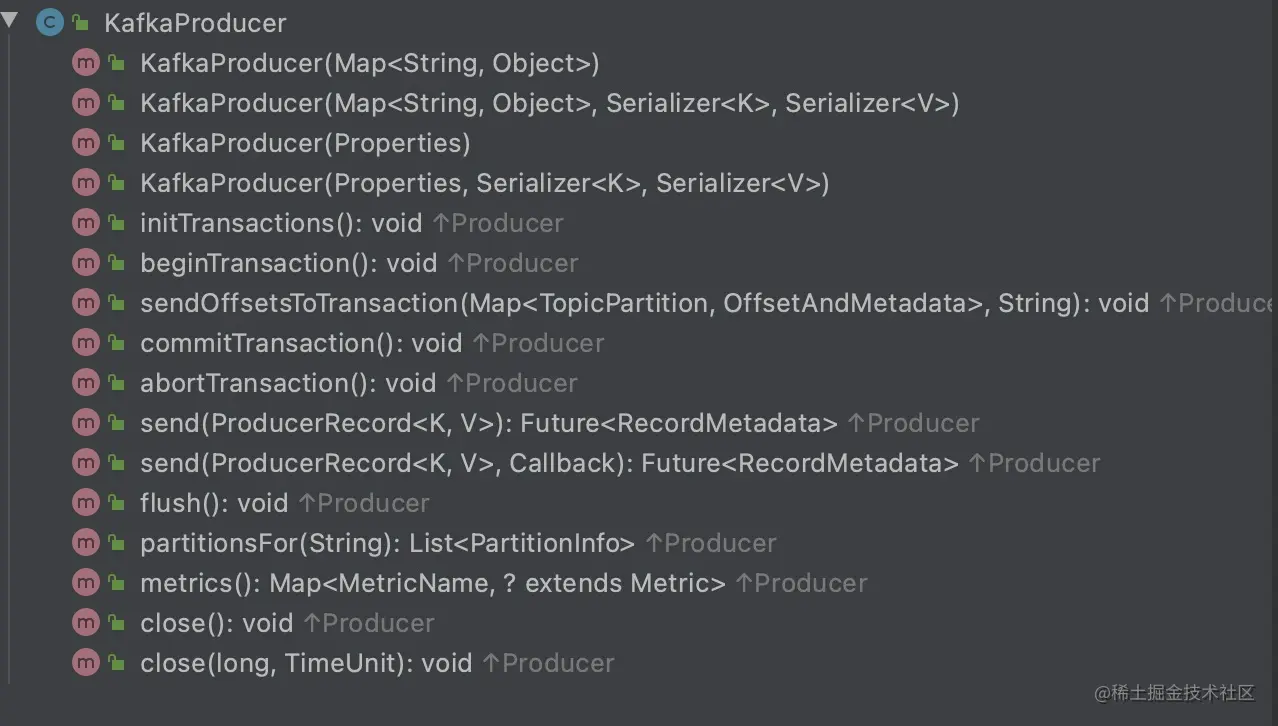This screenshot has width=1278, height=726.
Task: Click the KafkaProducer class icon
Action: 48,23
